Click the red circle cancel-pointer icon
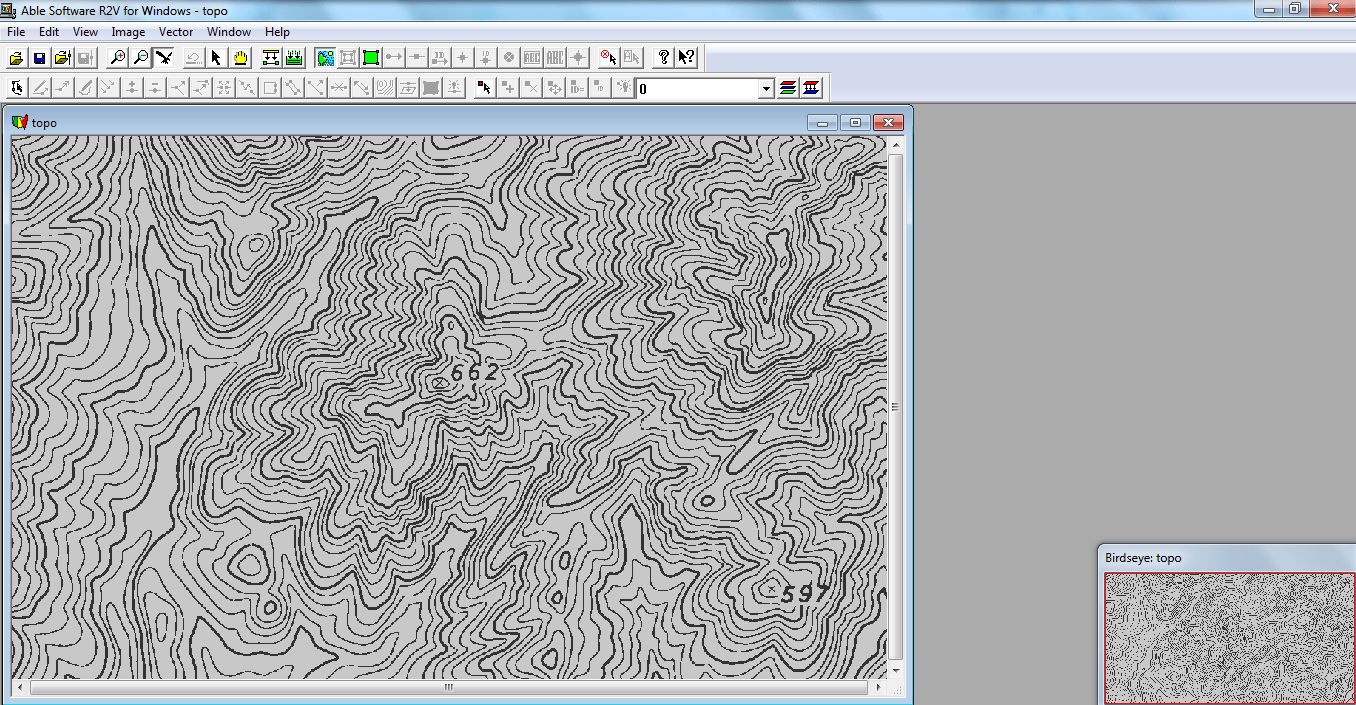The height and width of the screenshot is (705, 1356). point(609,58)
